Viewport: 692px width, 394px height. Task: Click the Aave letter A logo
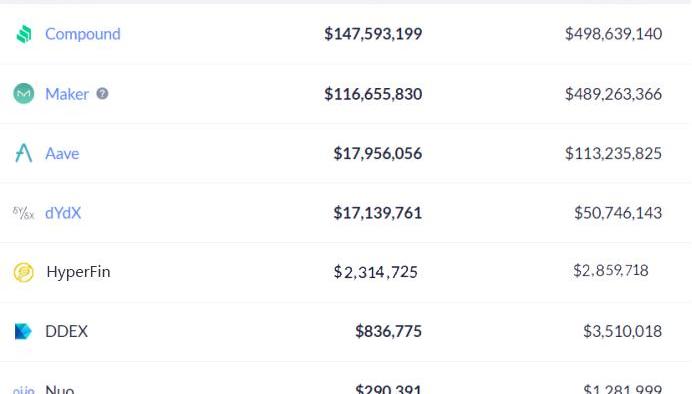pyautogui.click(x=23, y=153)
